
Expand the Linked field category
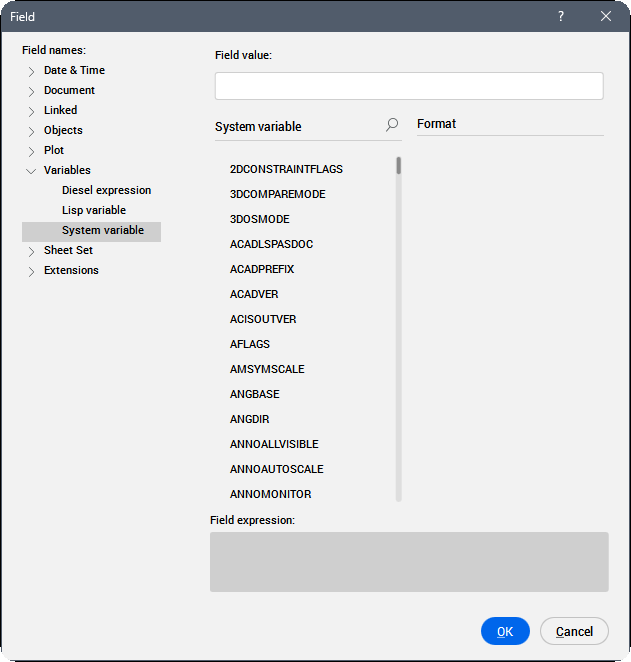click(x=31, y=111)
